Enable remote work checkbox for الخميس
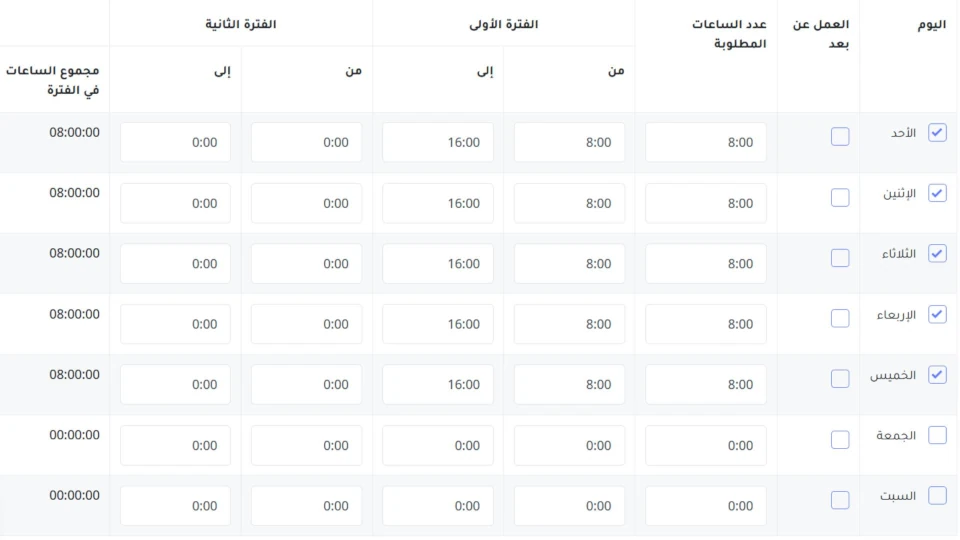 (x=840, y=379)
